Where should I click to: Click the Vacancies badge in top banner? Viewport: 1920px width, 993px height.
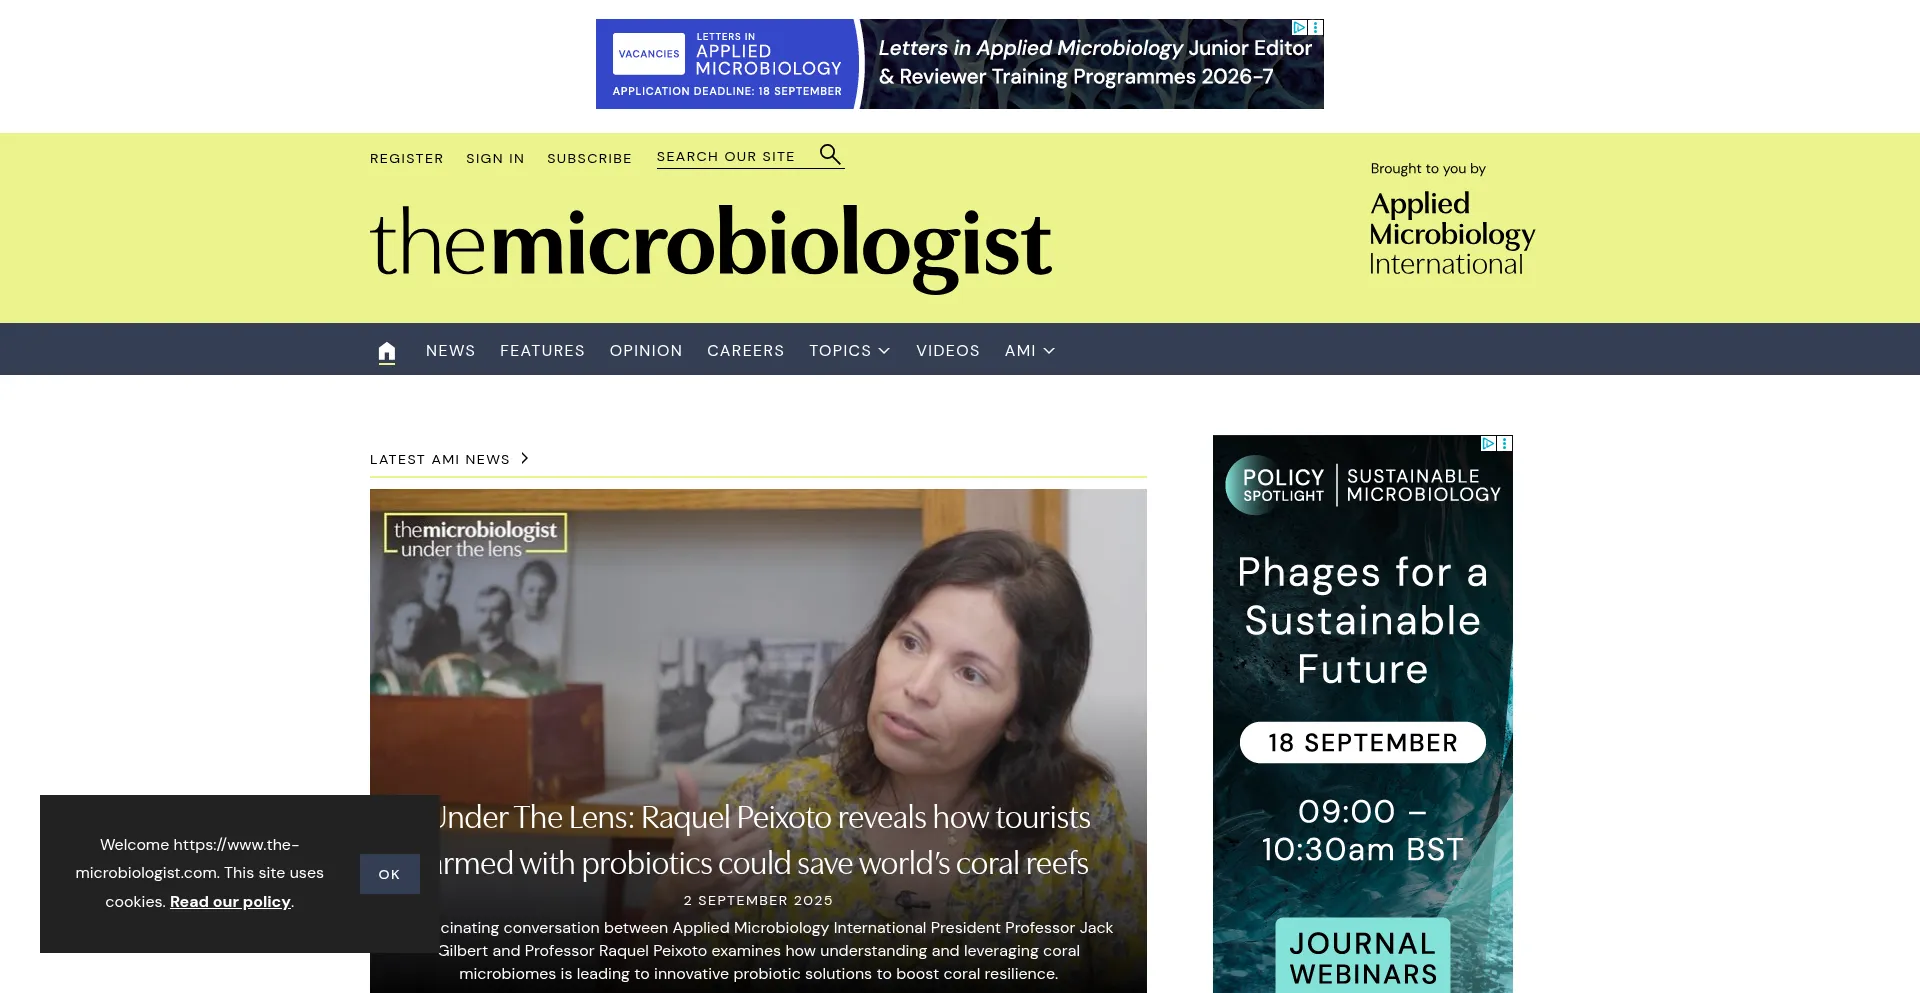[649, 54]
